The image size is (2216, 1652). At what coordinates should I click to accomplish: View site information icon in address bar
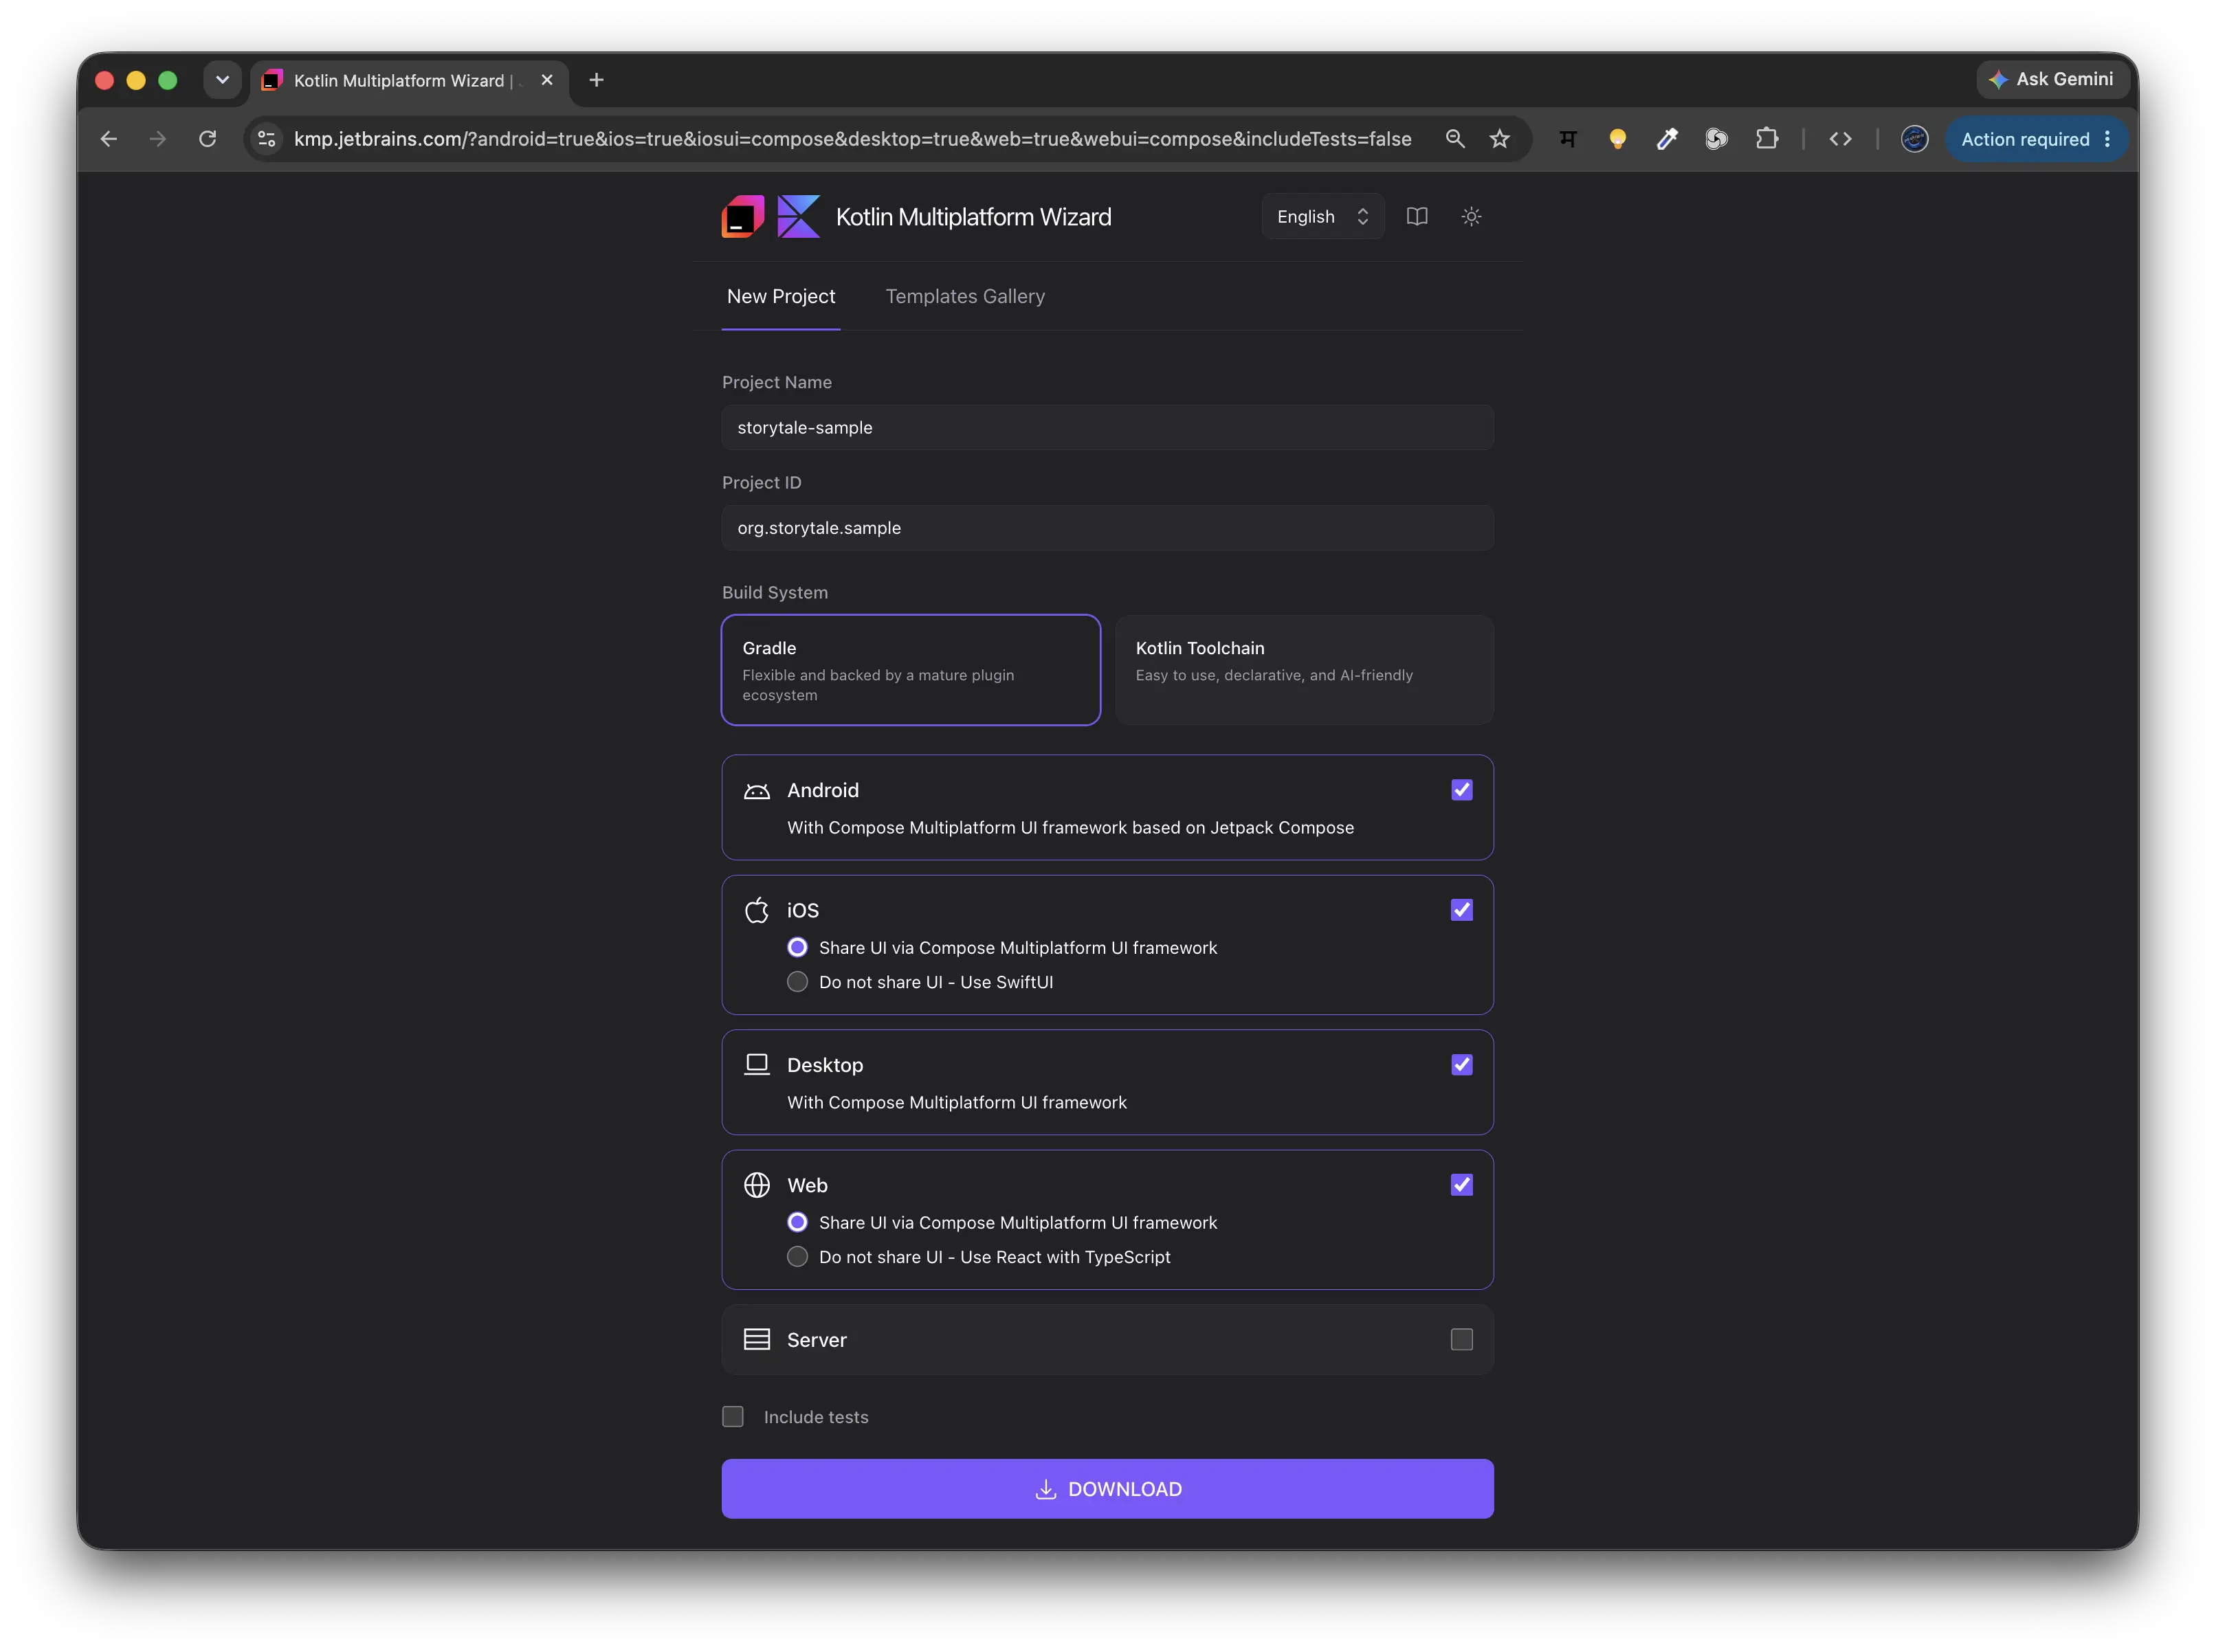(266, 139)
